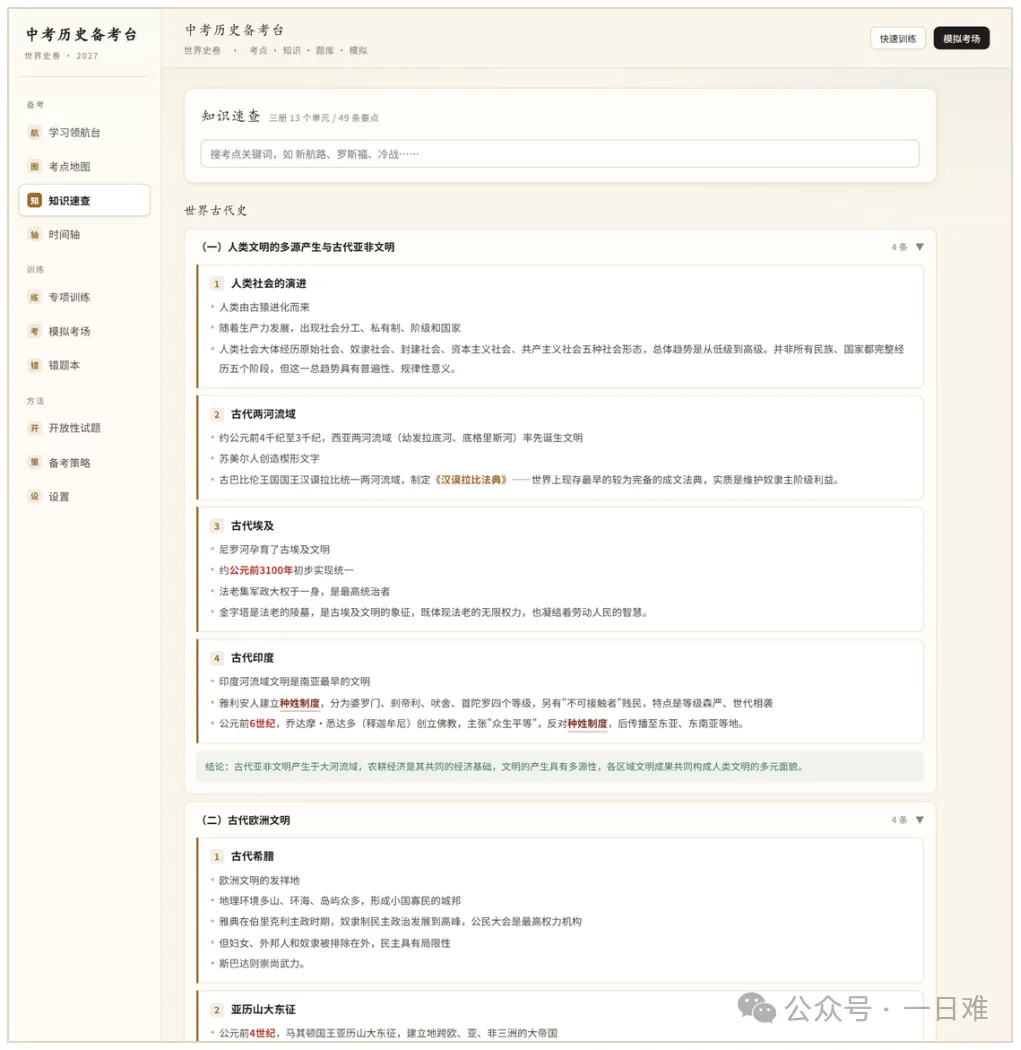This screenshot has width=1021, height=1050.
Task: Click the line 苏美尔人创造楔形文字
Action: click(x=269, y=459)
